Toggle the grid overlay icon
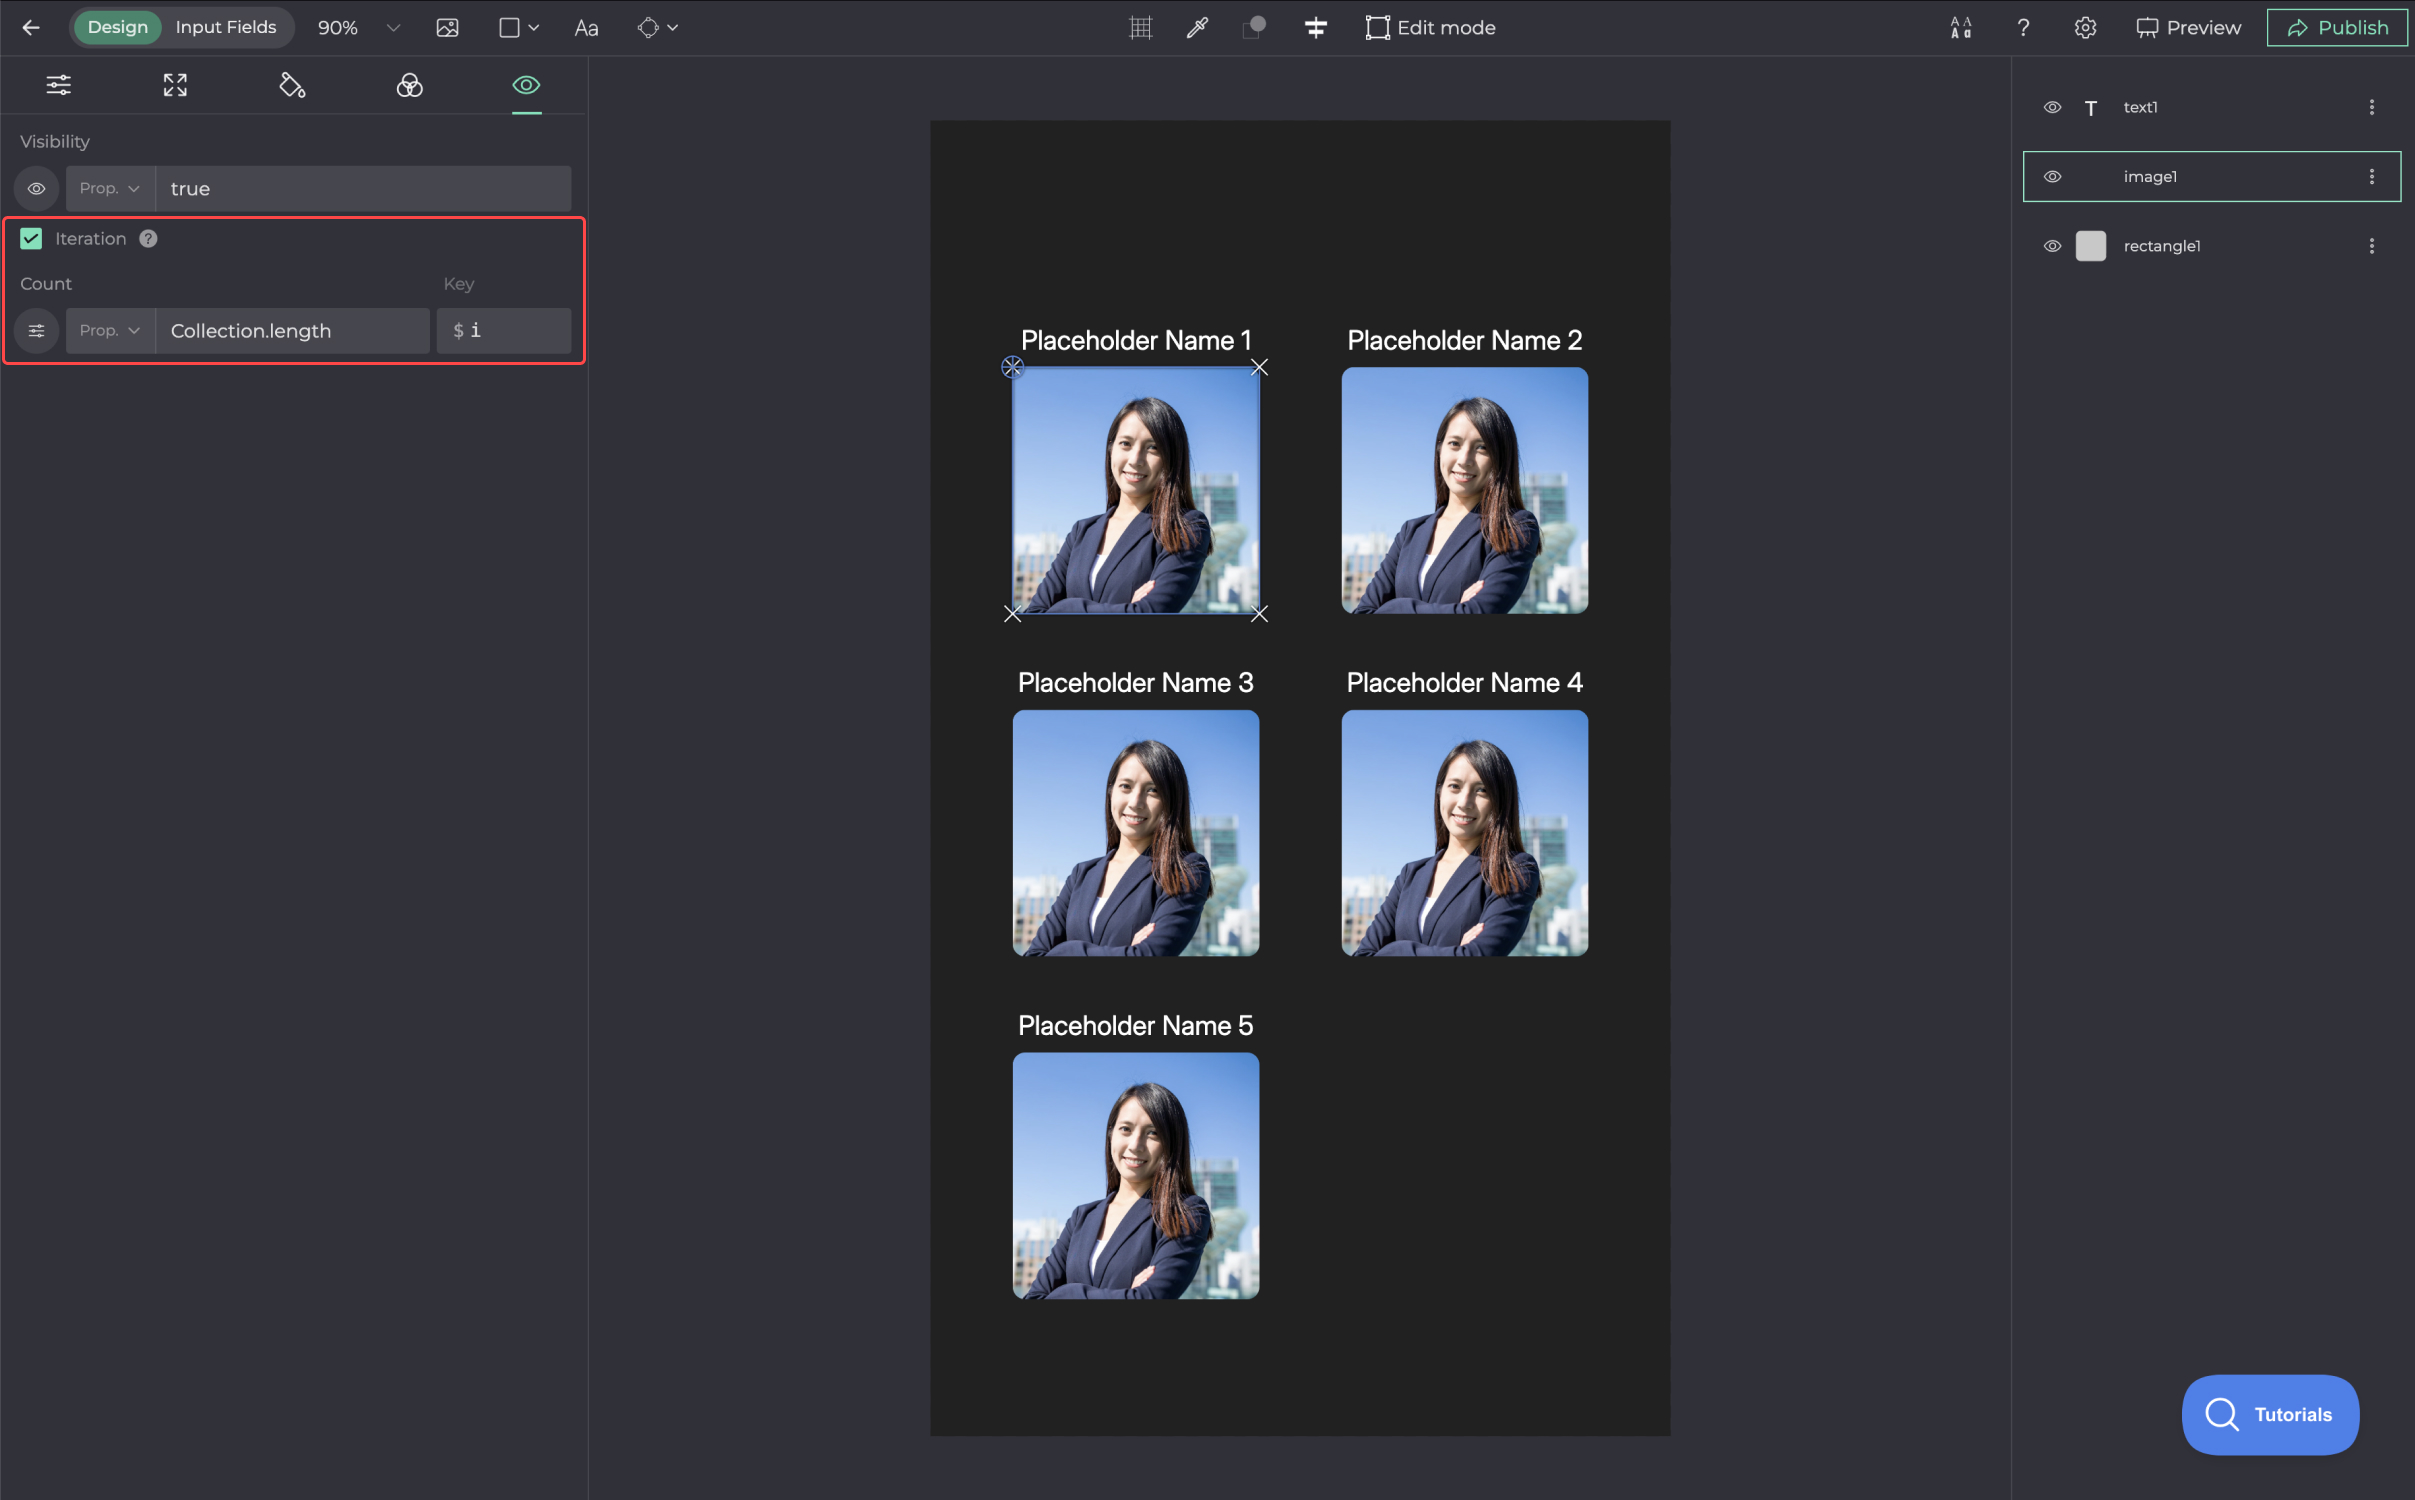 pos(1140,27)
